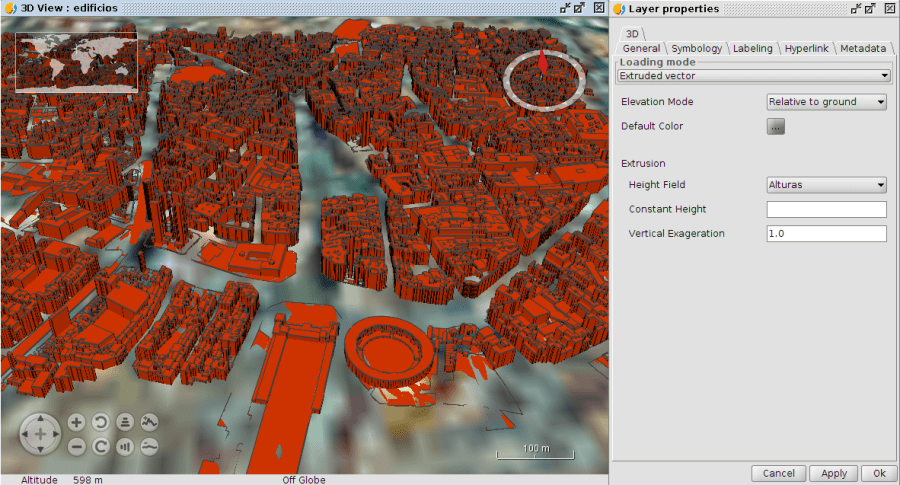Image resolution: width=900 pixels, height=485 pixels.
Task: Click the flat terrain button
Action: (150, 447)
